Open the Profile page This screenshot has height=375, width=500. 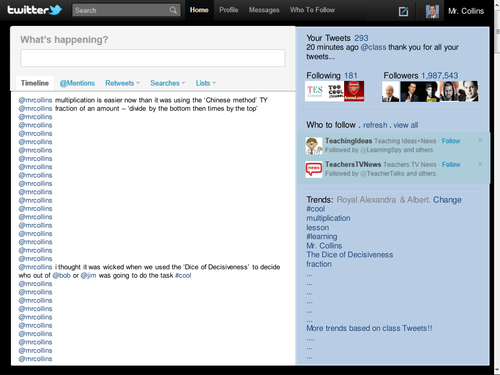229,10
